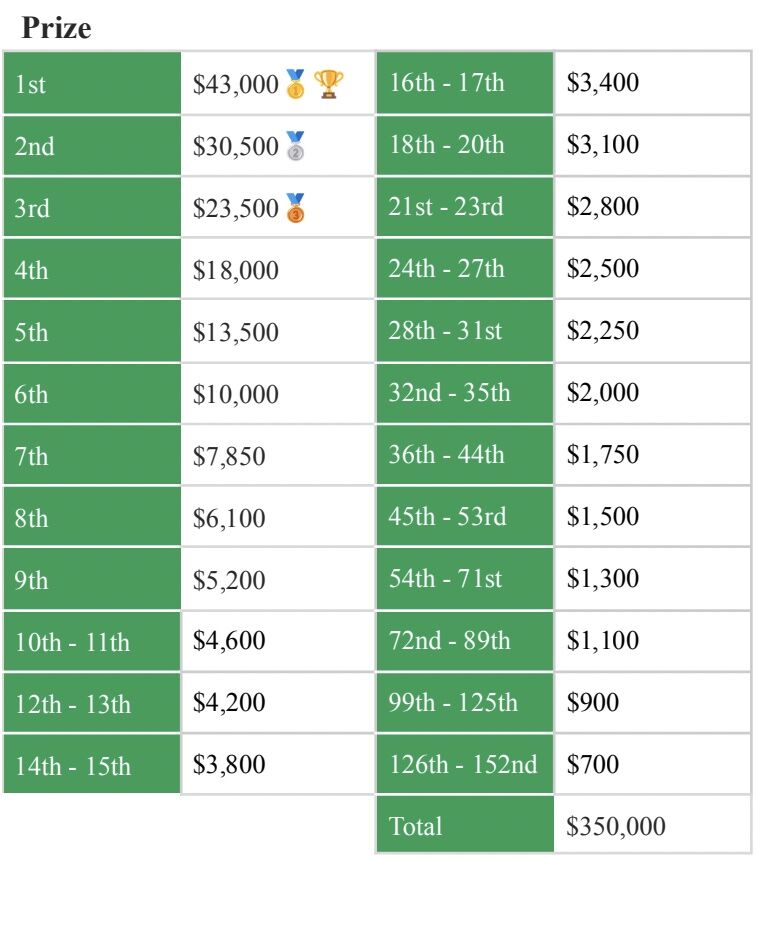Select the $350,000 total amount
This screenshot has height=952, width=758.
[616, 826]
